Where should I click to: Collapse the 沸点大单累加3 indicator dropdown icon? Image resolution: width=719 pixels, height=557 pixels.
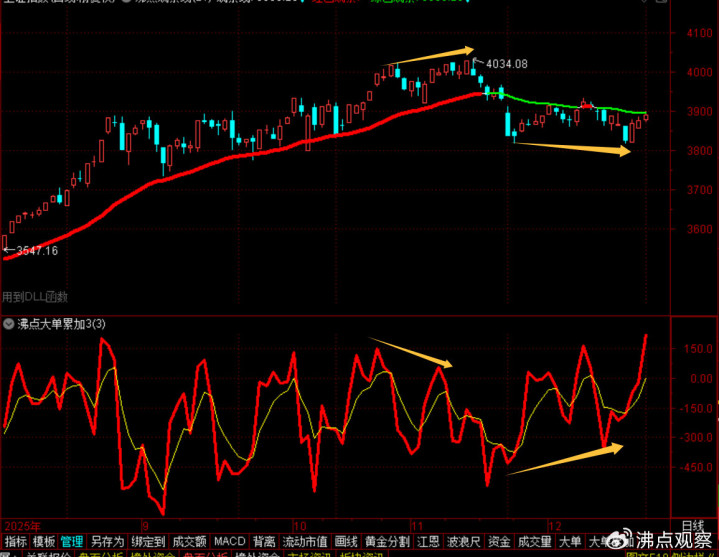click(9, 325)
